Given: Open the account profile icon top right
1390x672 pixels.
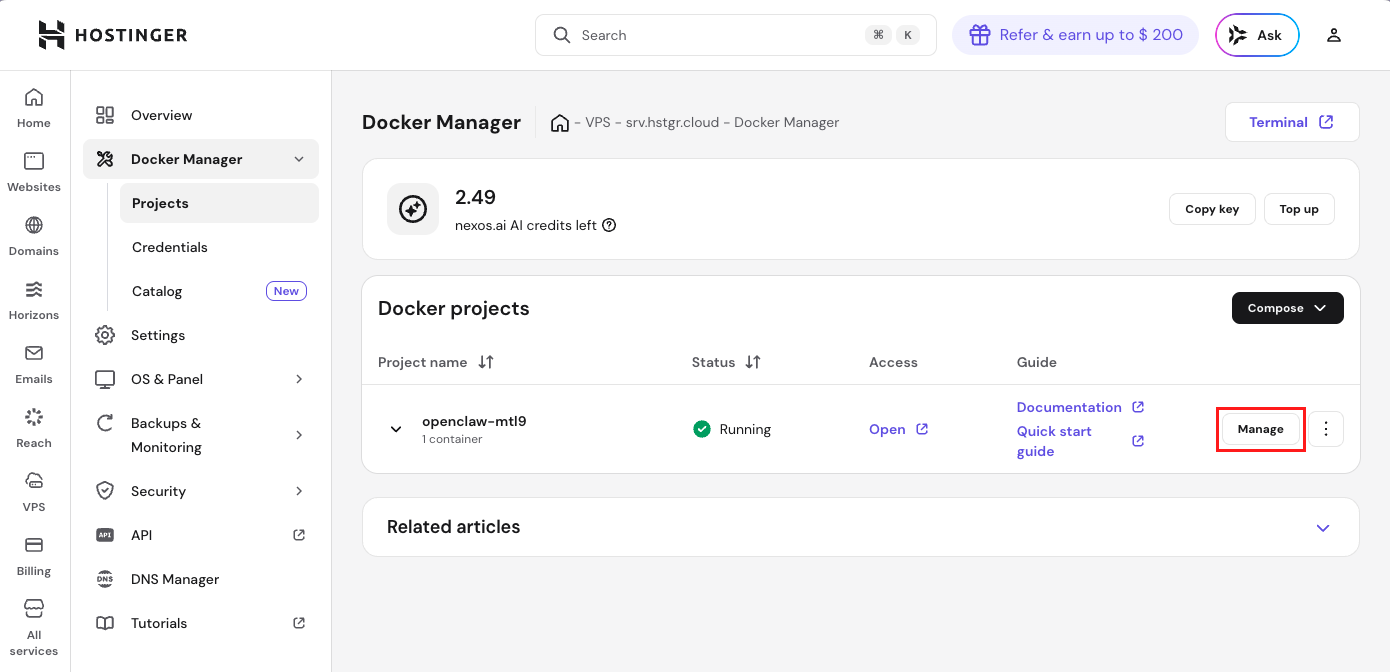Looking at the screenshot, I should pos(1334,34).
